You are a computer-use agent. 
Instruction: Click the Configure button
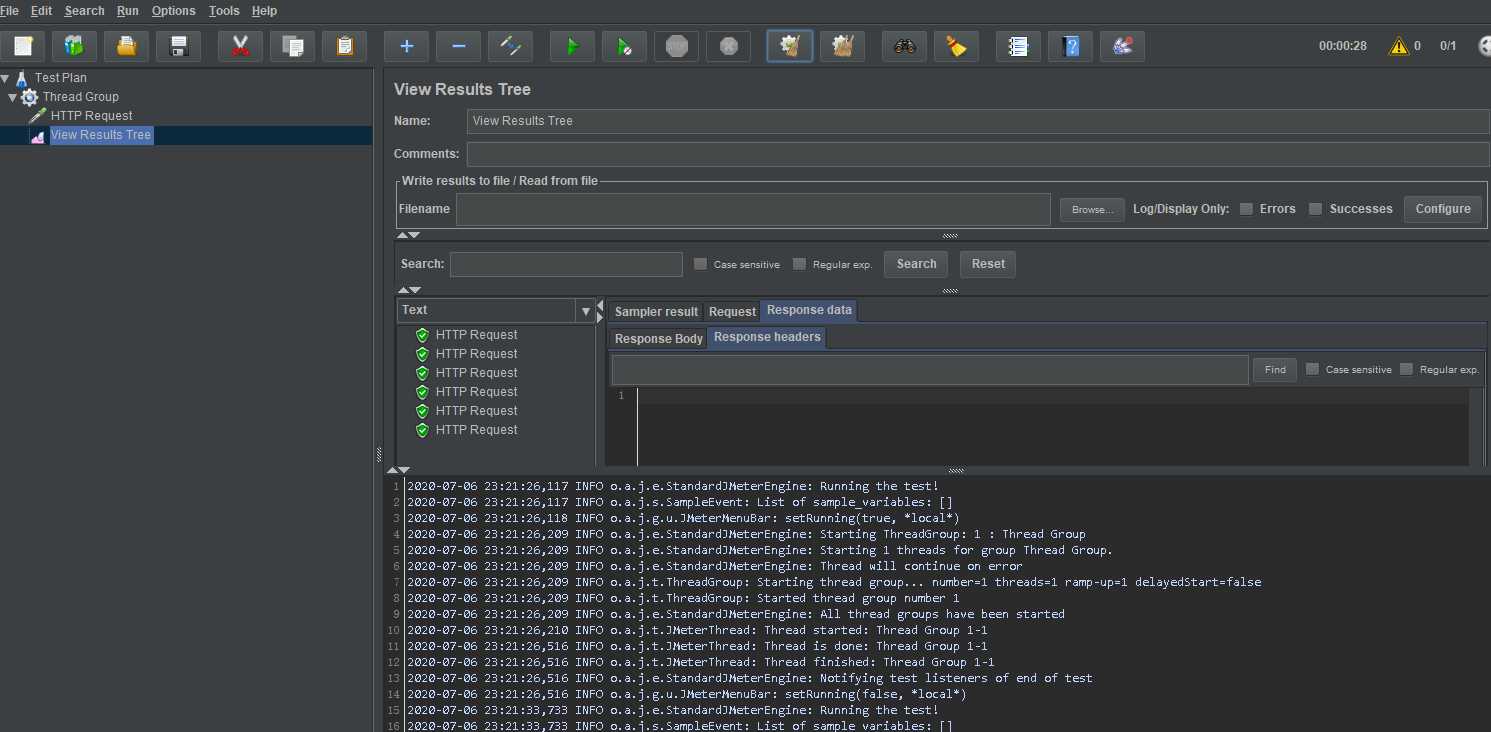click(1443, 209)
